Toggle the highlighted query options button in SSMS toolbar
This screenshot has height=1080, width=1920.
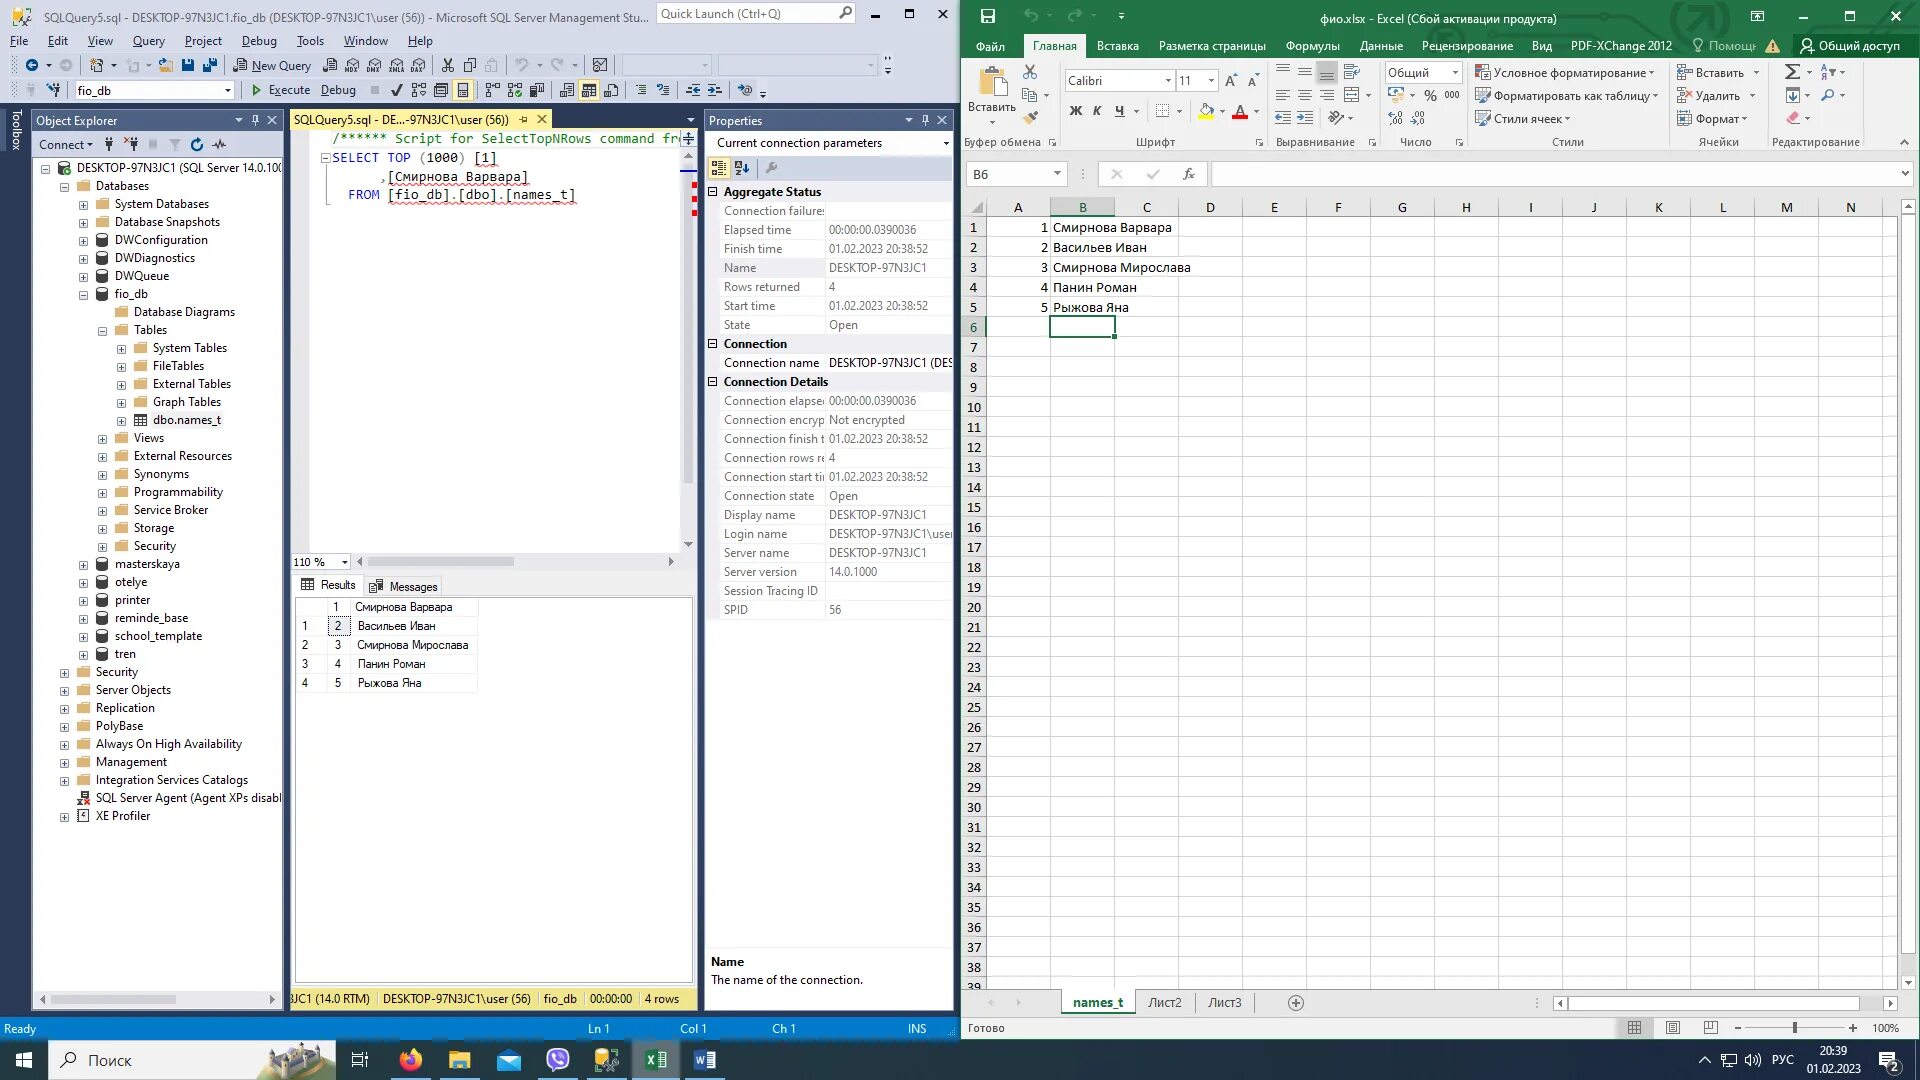(x=463, y=90)
